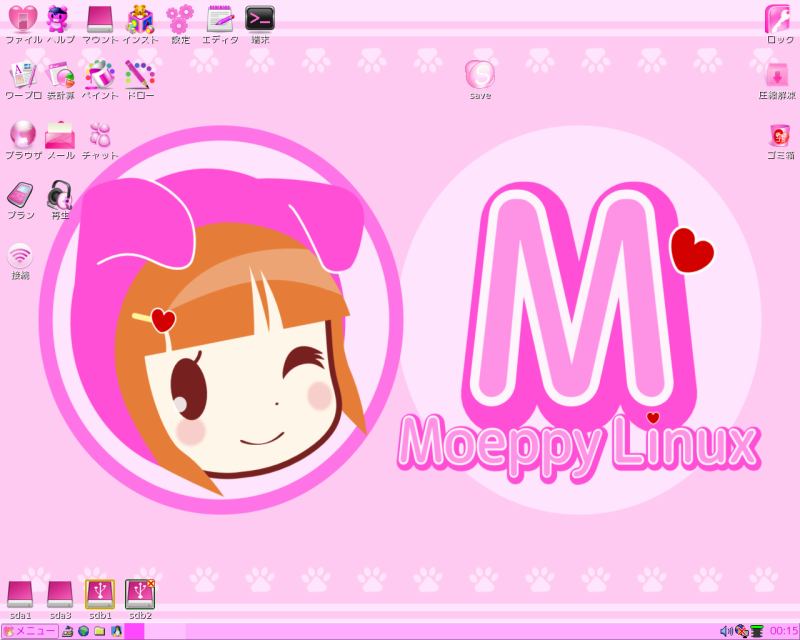This screenshot has width=800, height=640.
Task: Open the ドロー drawing application
Action: (140, 75)
